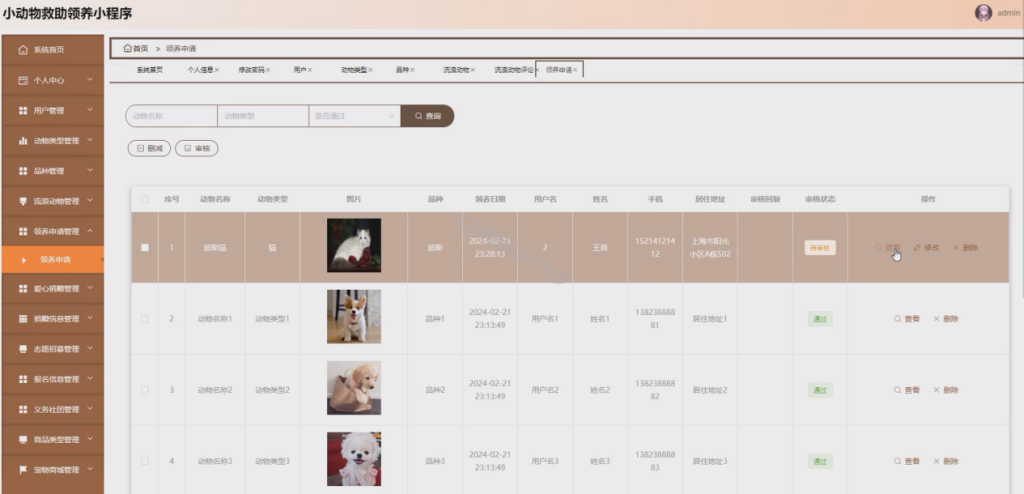Switch to the 系统首页 tab

[x=150, y=70]
